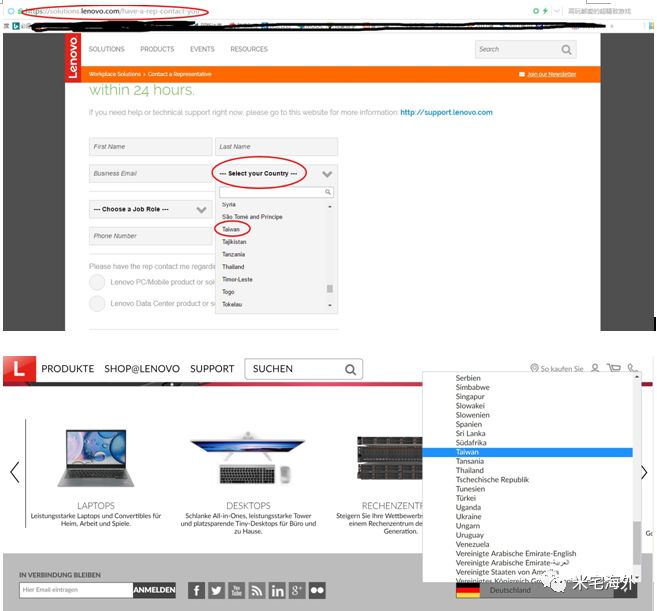Screen dimensions: 657x611
Task: Open the PRODUCTS menu
Action: 157,49
